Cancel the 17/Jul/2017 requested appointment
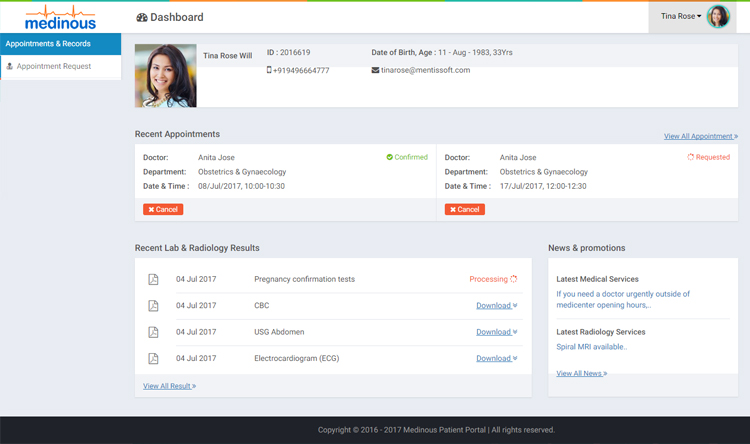The height and width of the screenshot is (444, 750). 464,209
